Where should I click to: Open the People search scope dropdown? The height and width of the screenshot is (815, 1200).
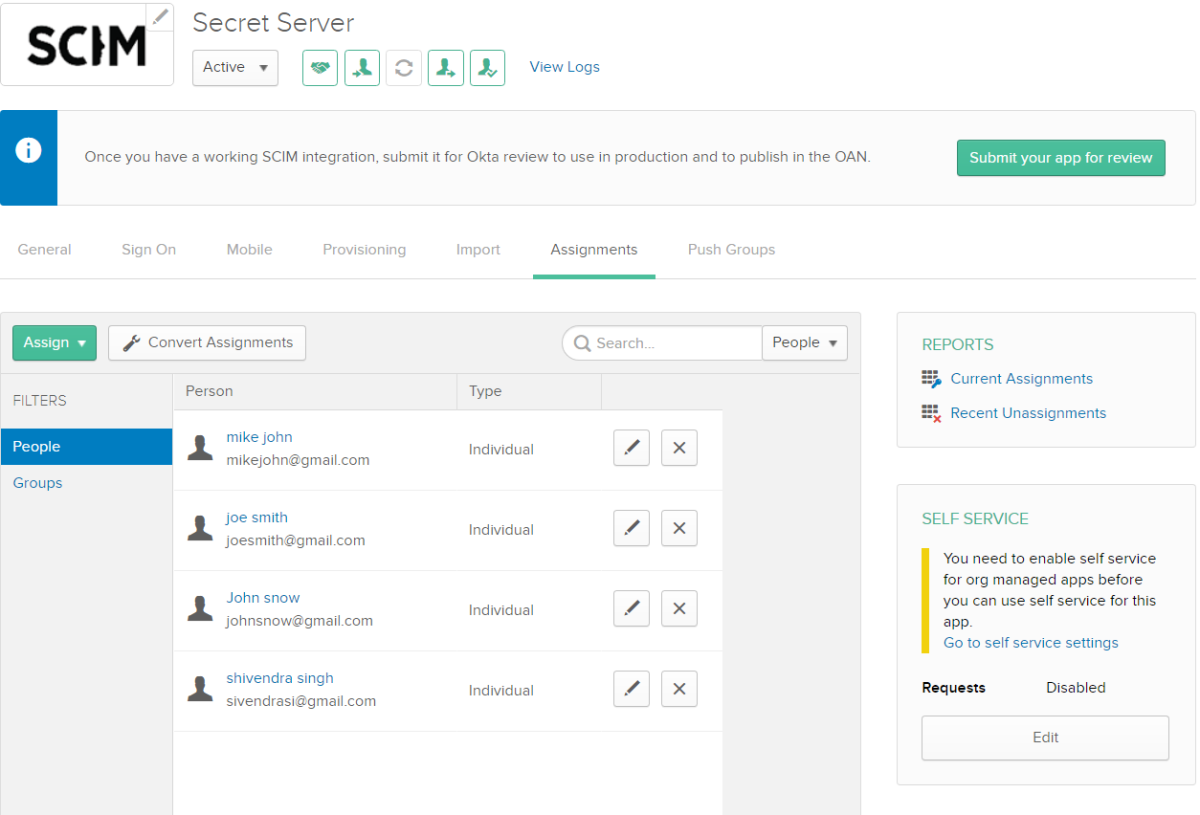point(804,342)
